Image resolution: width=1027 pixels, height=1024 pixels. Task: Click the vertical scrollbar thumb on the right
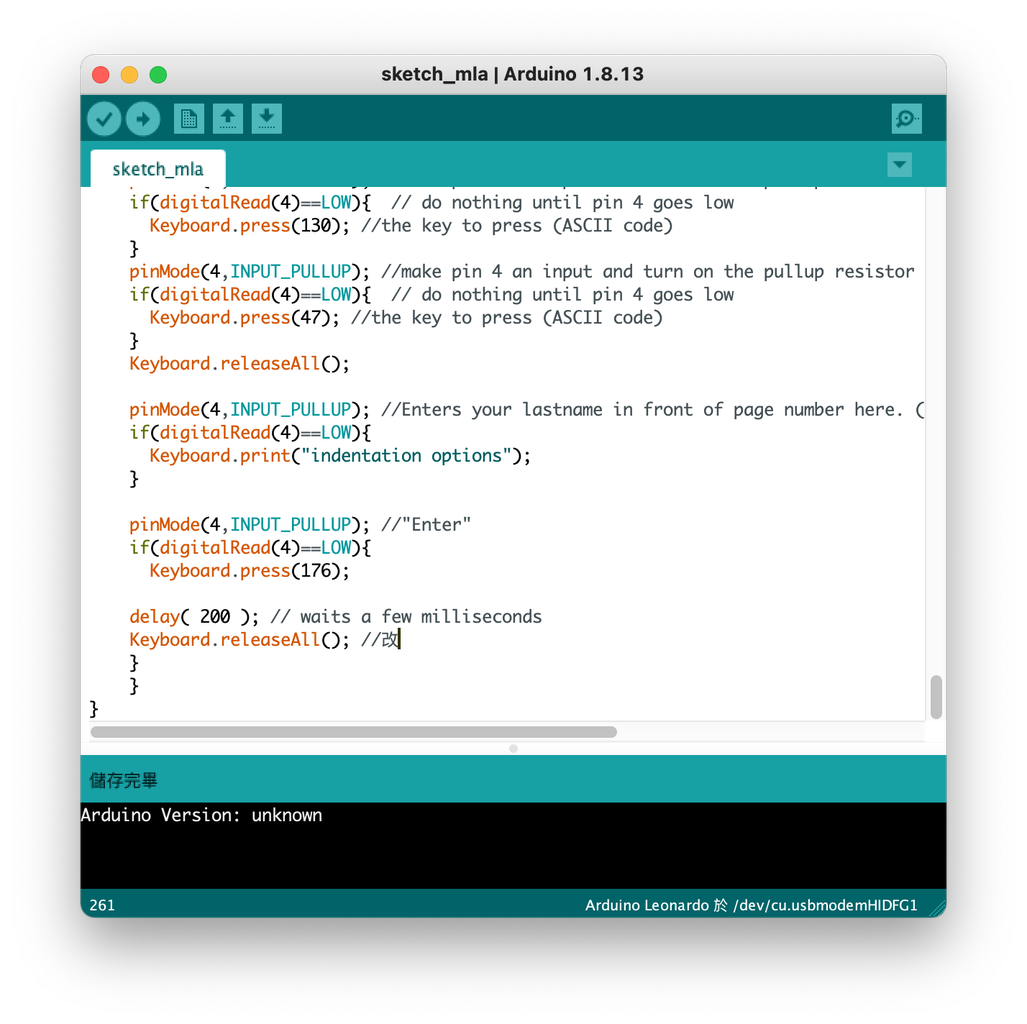point(935,697)
